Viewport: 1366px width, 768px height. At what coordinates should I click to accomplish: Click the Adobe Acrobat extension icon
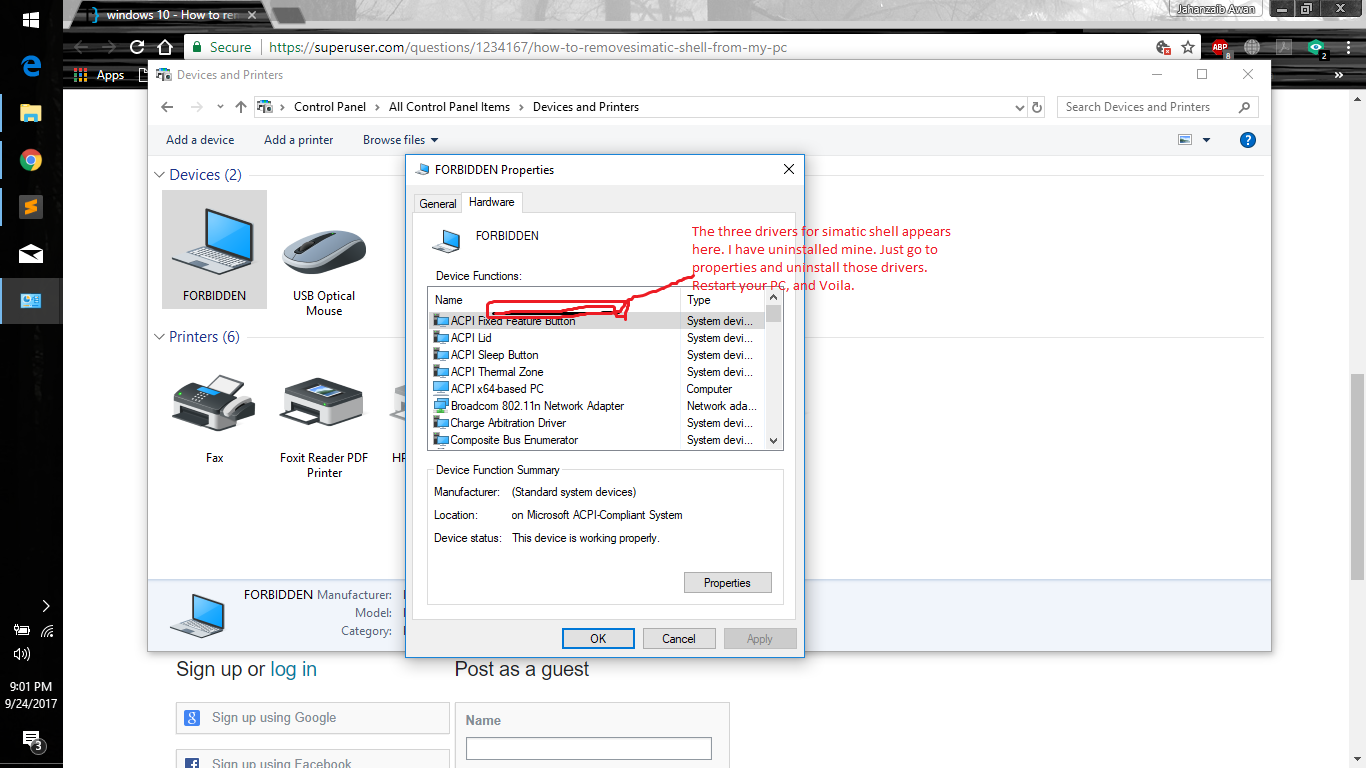click(1283, 47)
